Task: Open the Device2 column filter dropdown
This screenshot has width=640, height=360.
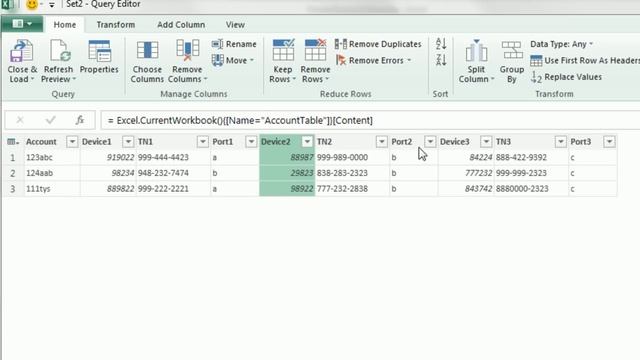Action: (307, 142)
